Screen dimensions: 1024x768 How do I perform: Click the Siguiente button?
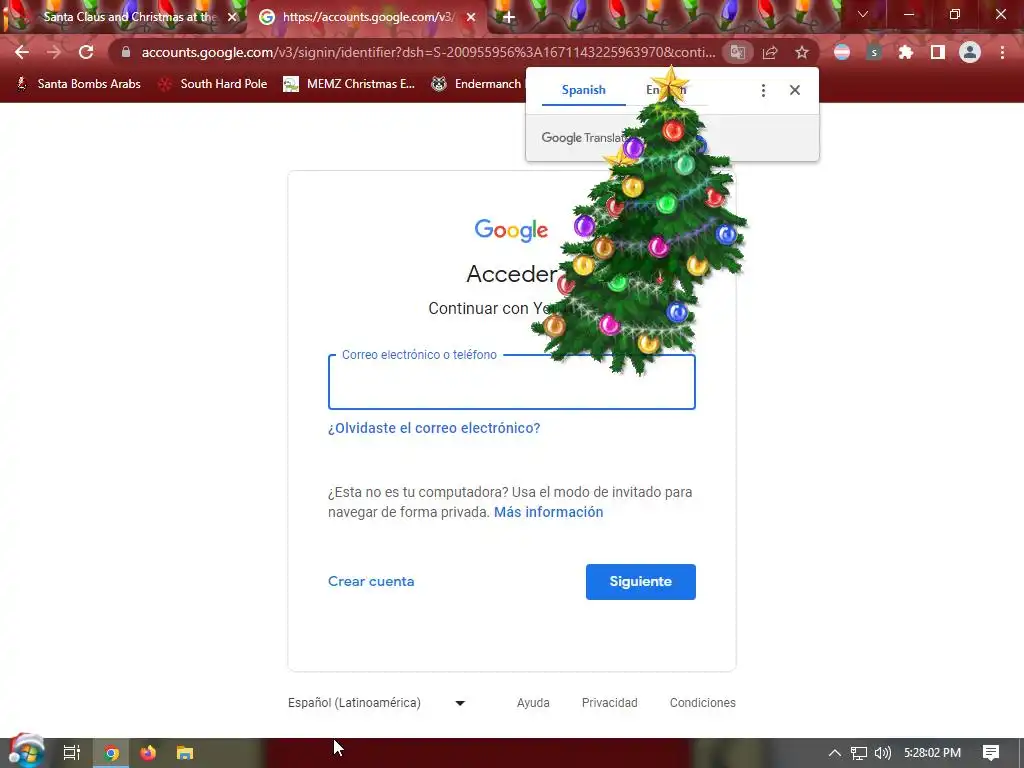(x=641, y=582)
